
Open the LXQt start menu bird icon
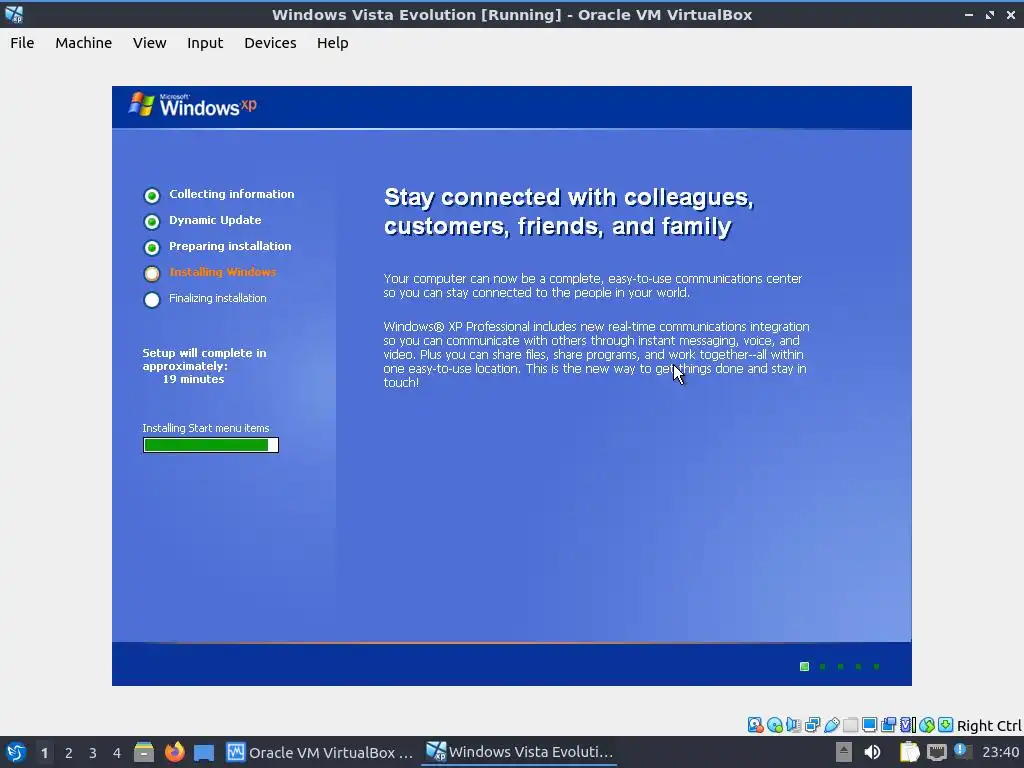point(15,752)
